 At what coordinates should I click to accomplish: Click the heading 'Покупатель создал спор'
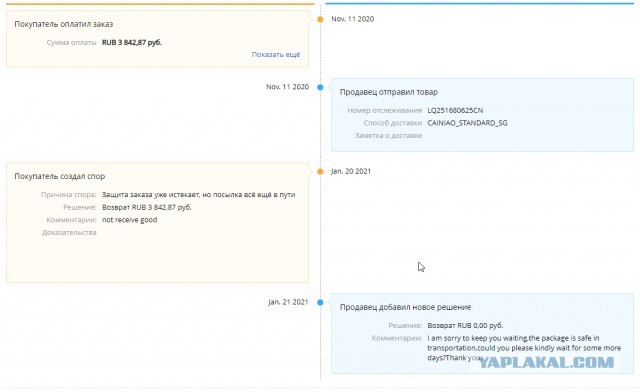point(60,176)
